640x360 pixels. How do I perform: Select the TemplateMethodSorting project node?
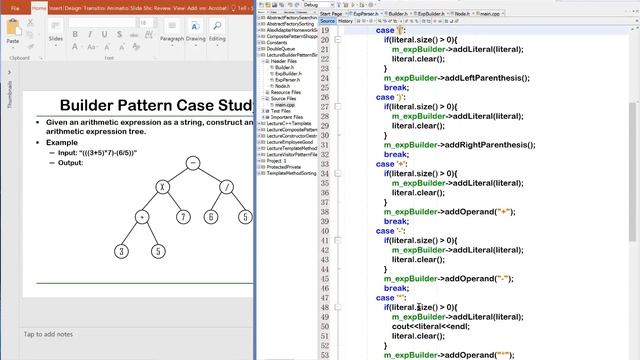[291, 173]
